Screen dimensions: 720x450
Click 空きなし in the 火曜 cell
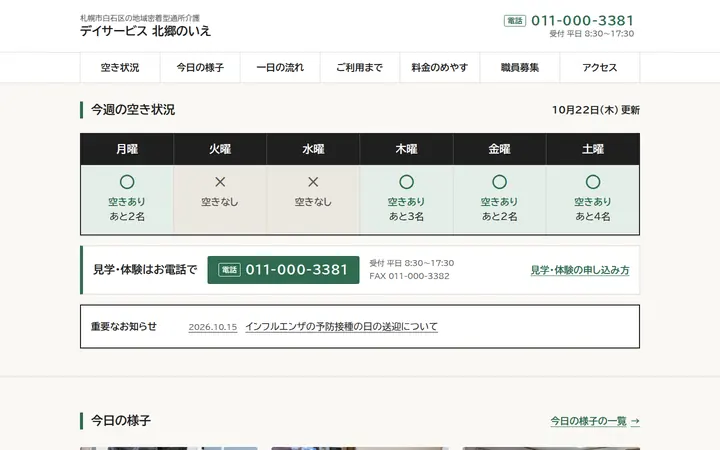pyautogui.click(x=220, y=202)
